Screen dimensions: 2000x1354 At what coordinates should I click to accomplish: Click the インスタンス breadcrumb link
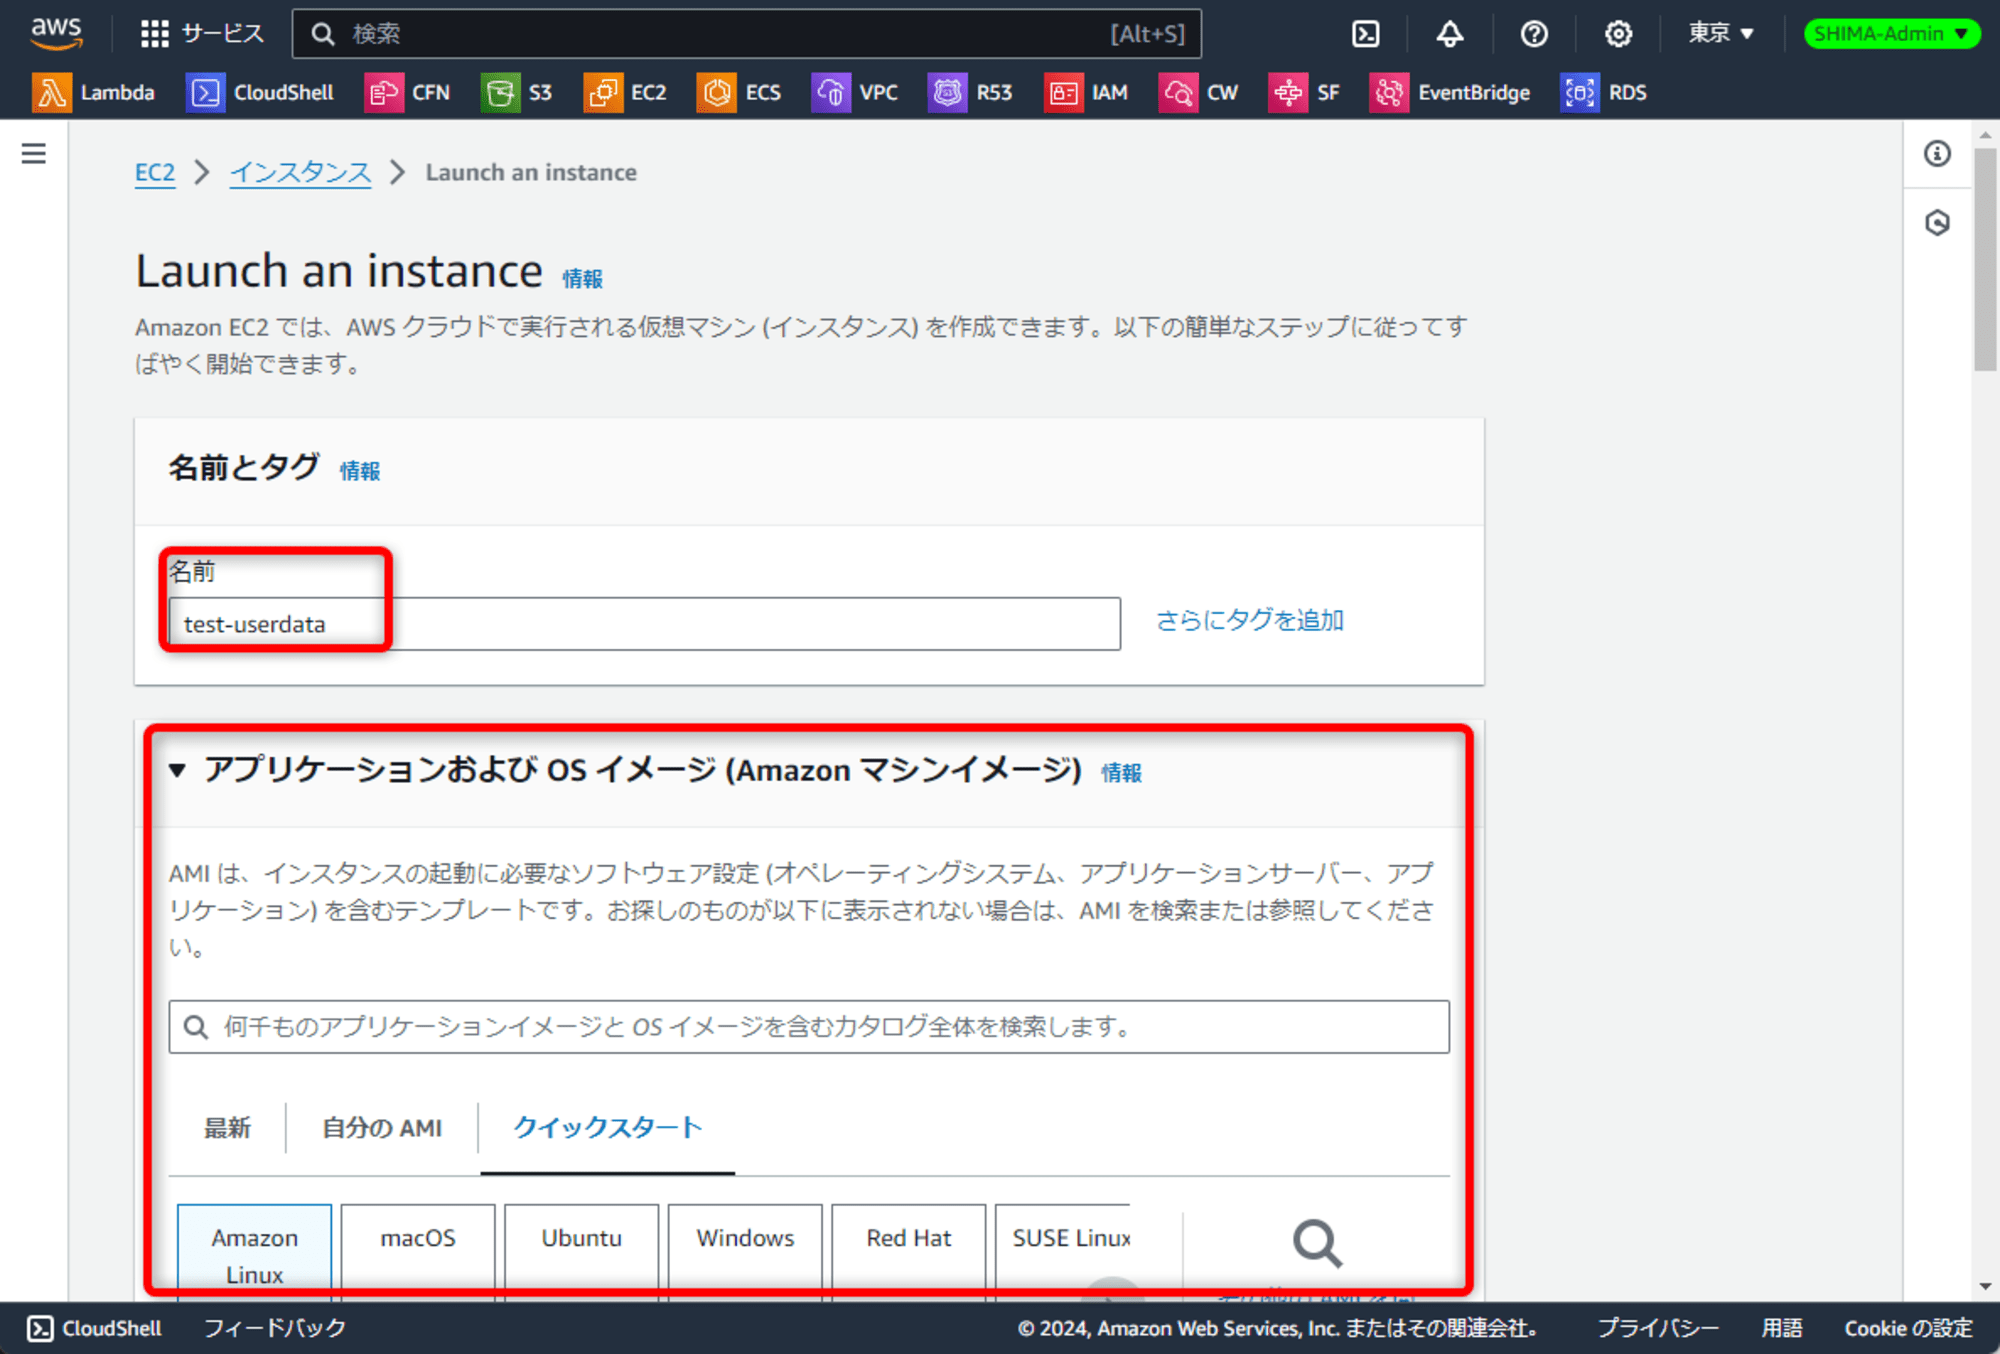[x=300, y=172]
